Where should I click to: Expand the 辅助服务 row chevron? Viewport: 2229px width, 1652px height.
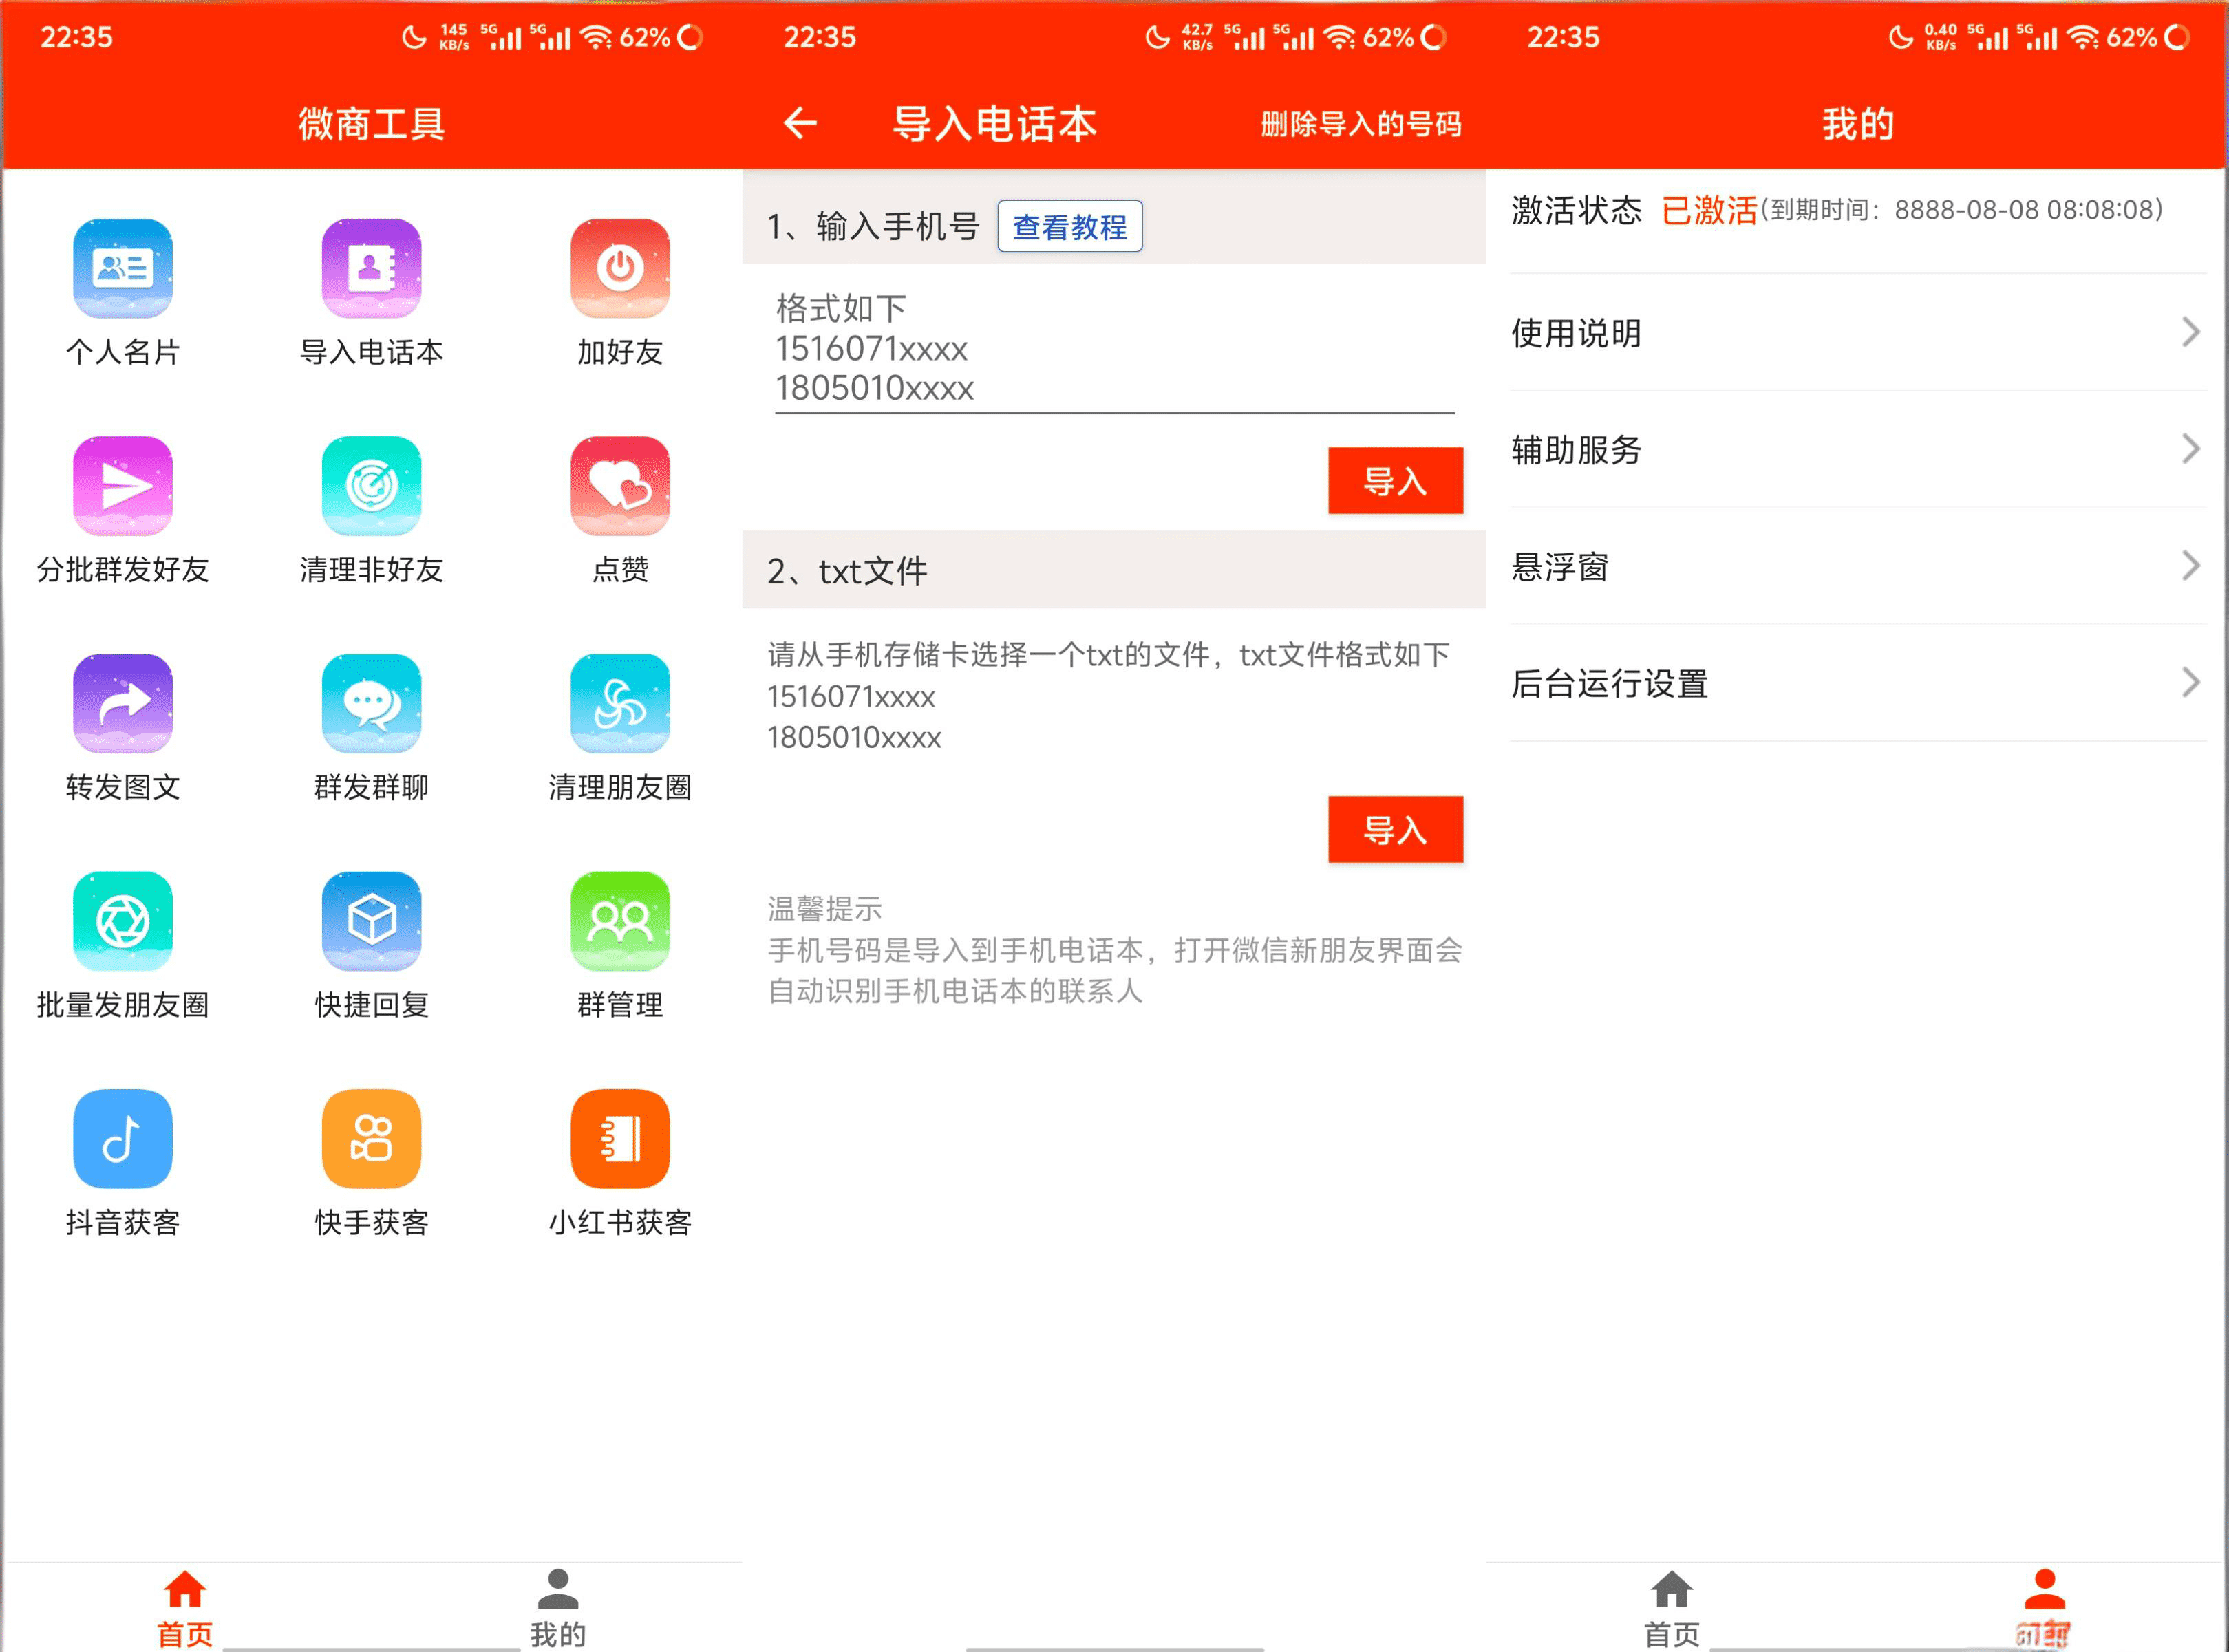(2190, 449)
